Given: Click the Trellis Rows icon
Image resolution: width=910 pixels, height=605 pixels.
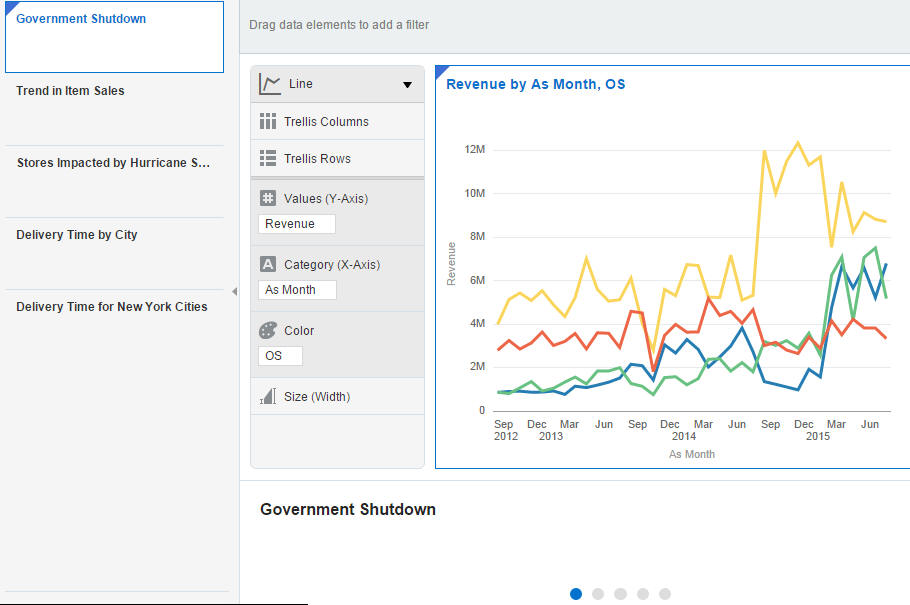Looking at the screenshot, I should tap(268, 159).
